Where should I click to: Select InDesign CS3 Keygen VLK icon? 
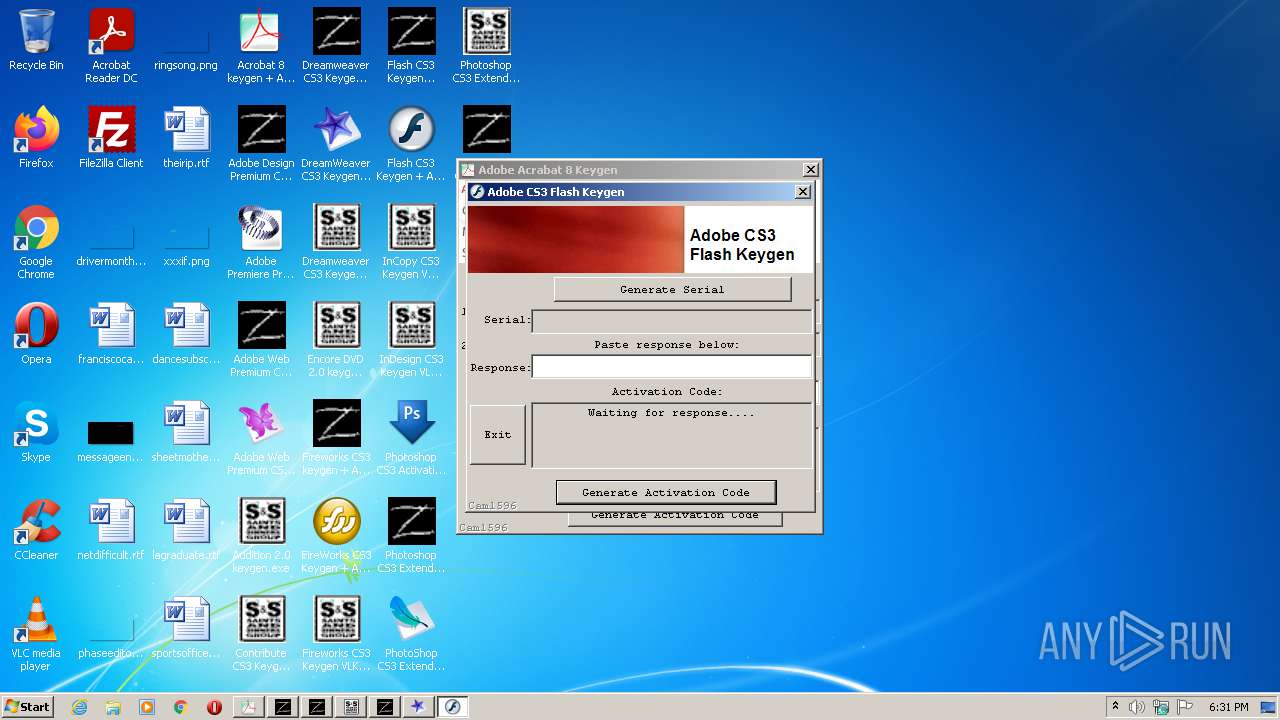click(411, 340)
